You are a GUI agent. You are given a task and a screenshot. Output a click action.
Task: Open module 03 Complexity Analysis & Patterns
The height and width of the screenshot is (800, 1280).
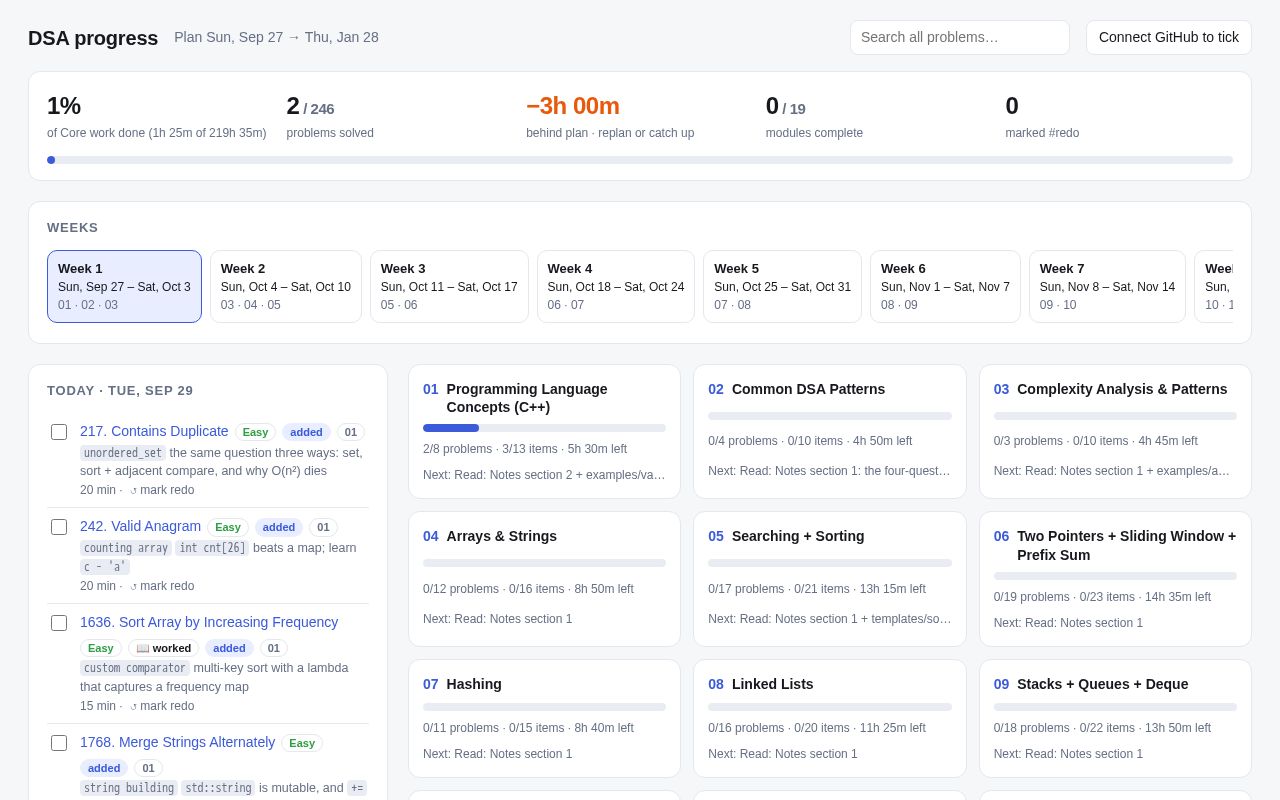tap(1115, 431)
